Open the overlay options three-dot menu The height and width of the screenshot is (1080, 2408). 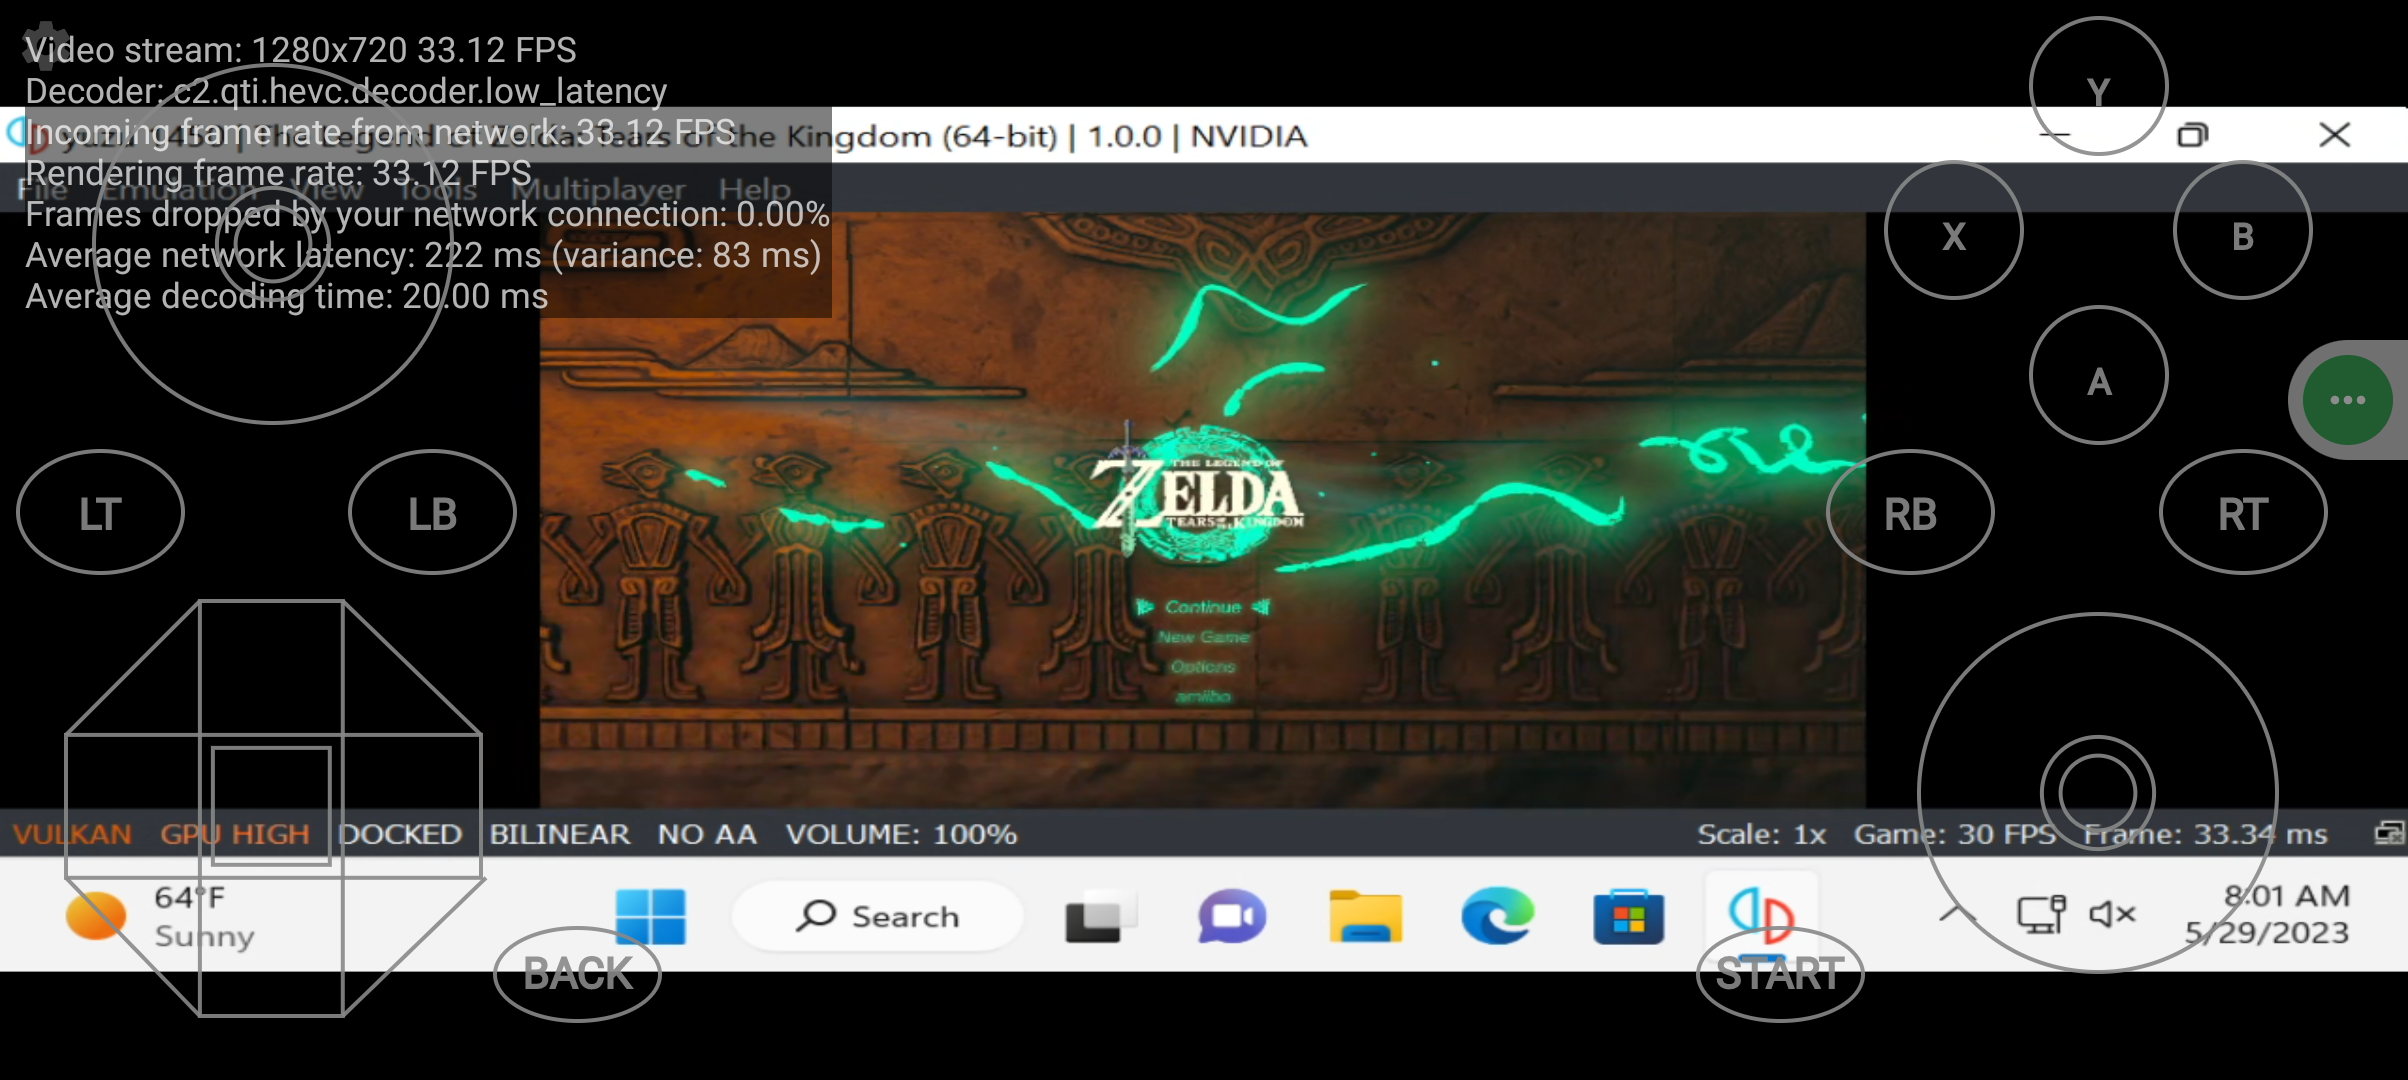(x=2347, y=399)
